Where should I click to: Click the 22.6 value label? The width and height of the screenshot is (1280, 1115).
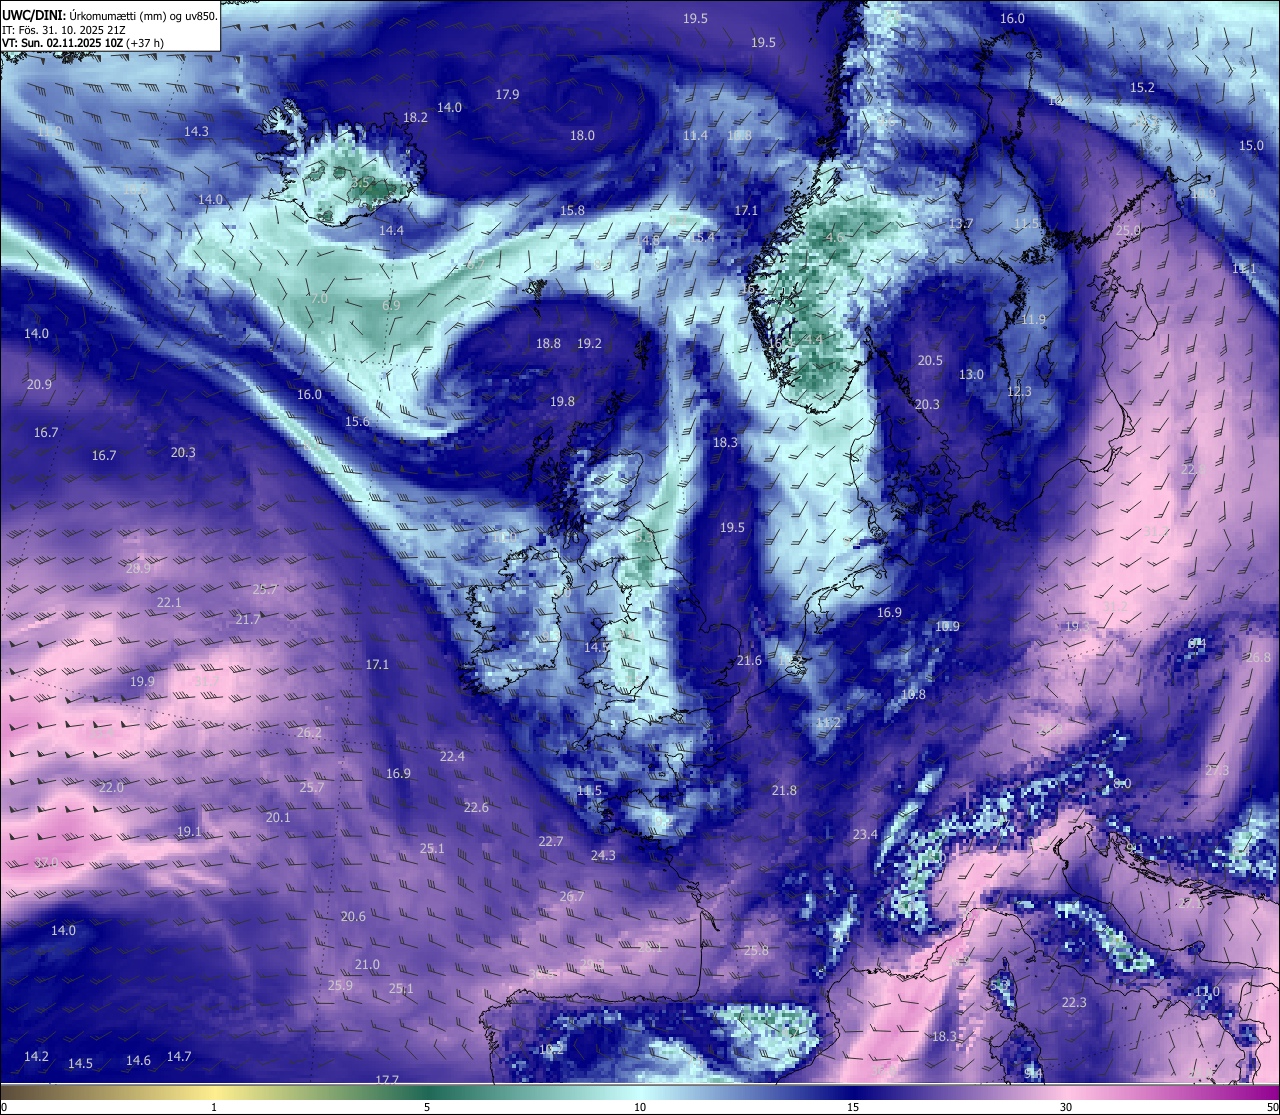tap(476, 808)
